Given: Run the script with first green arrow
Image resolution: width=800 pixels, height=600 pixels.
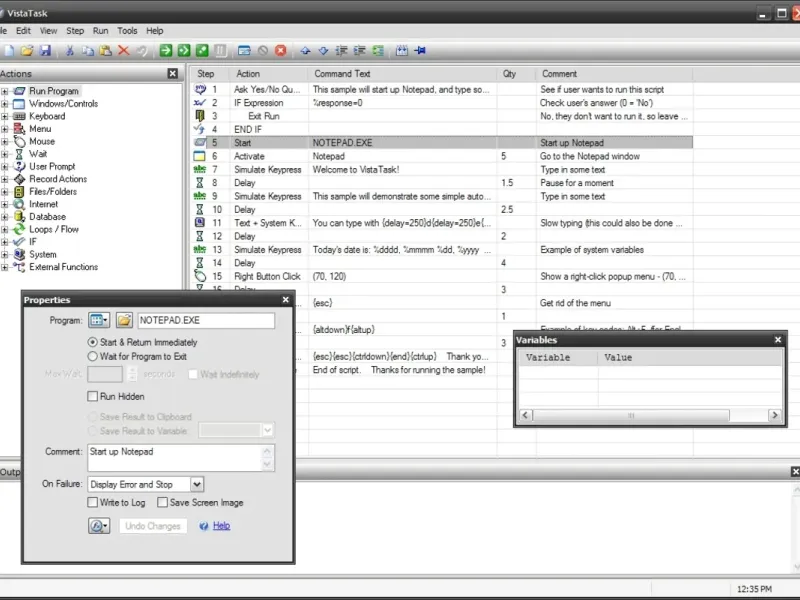Looking at the screenshot, I should (166, 51).
